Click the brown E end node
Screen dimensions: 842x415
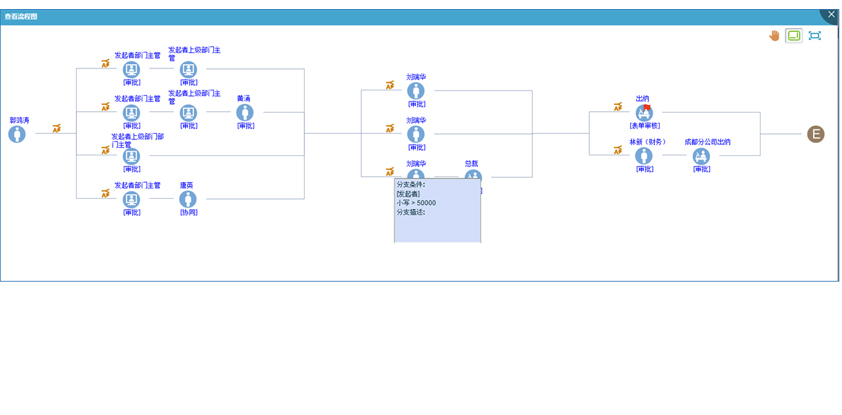pos(816,134)
